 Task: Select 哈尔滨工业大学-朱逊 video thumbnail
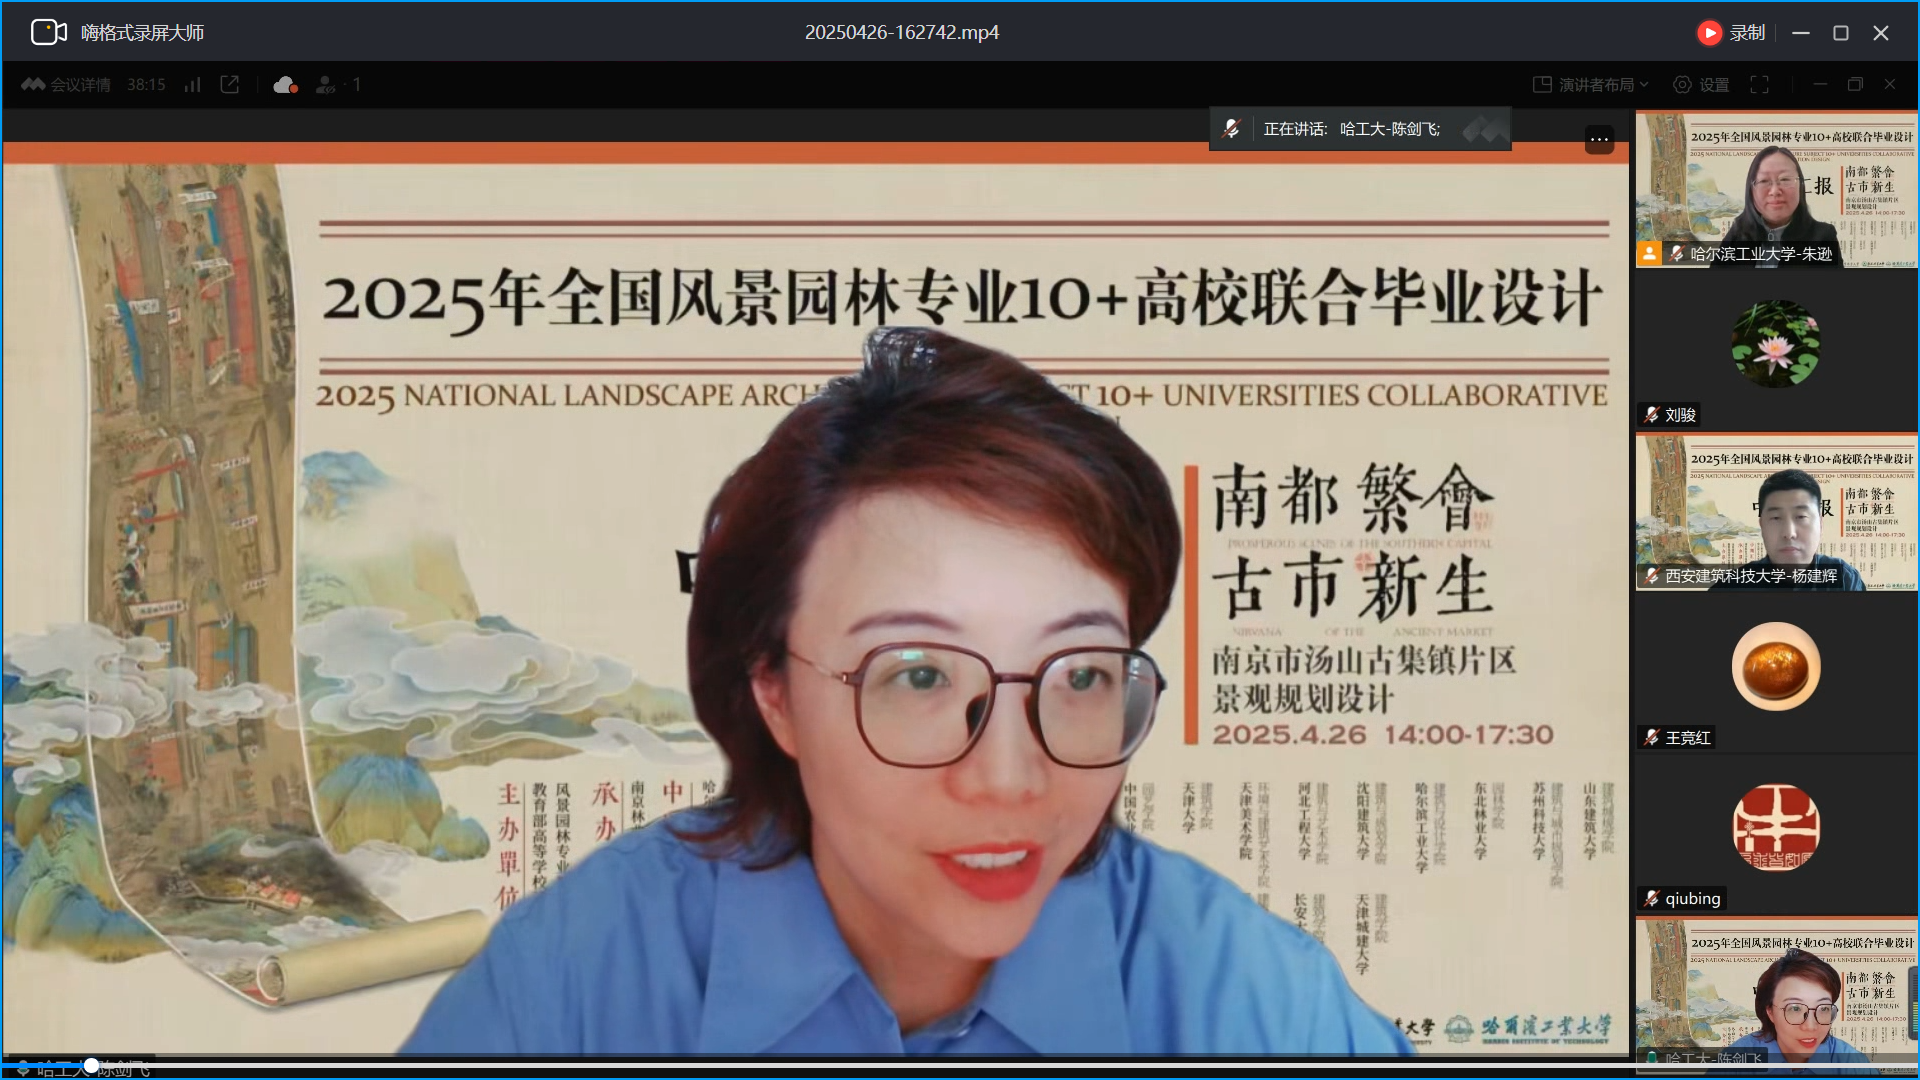tap(1776, 188)
